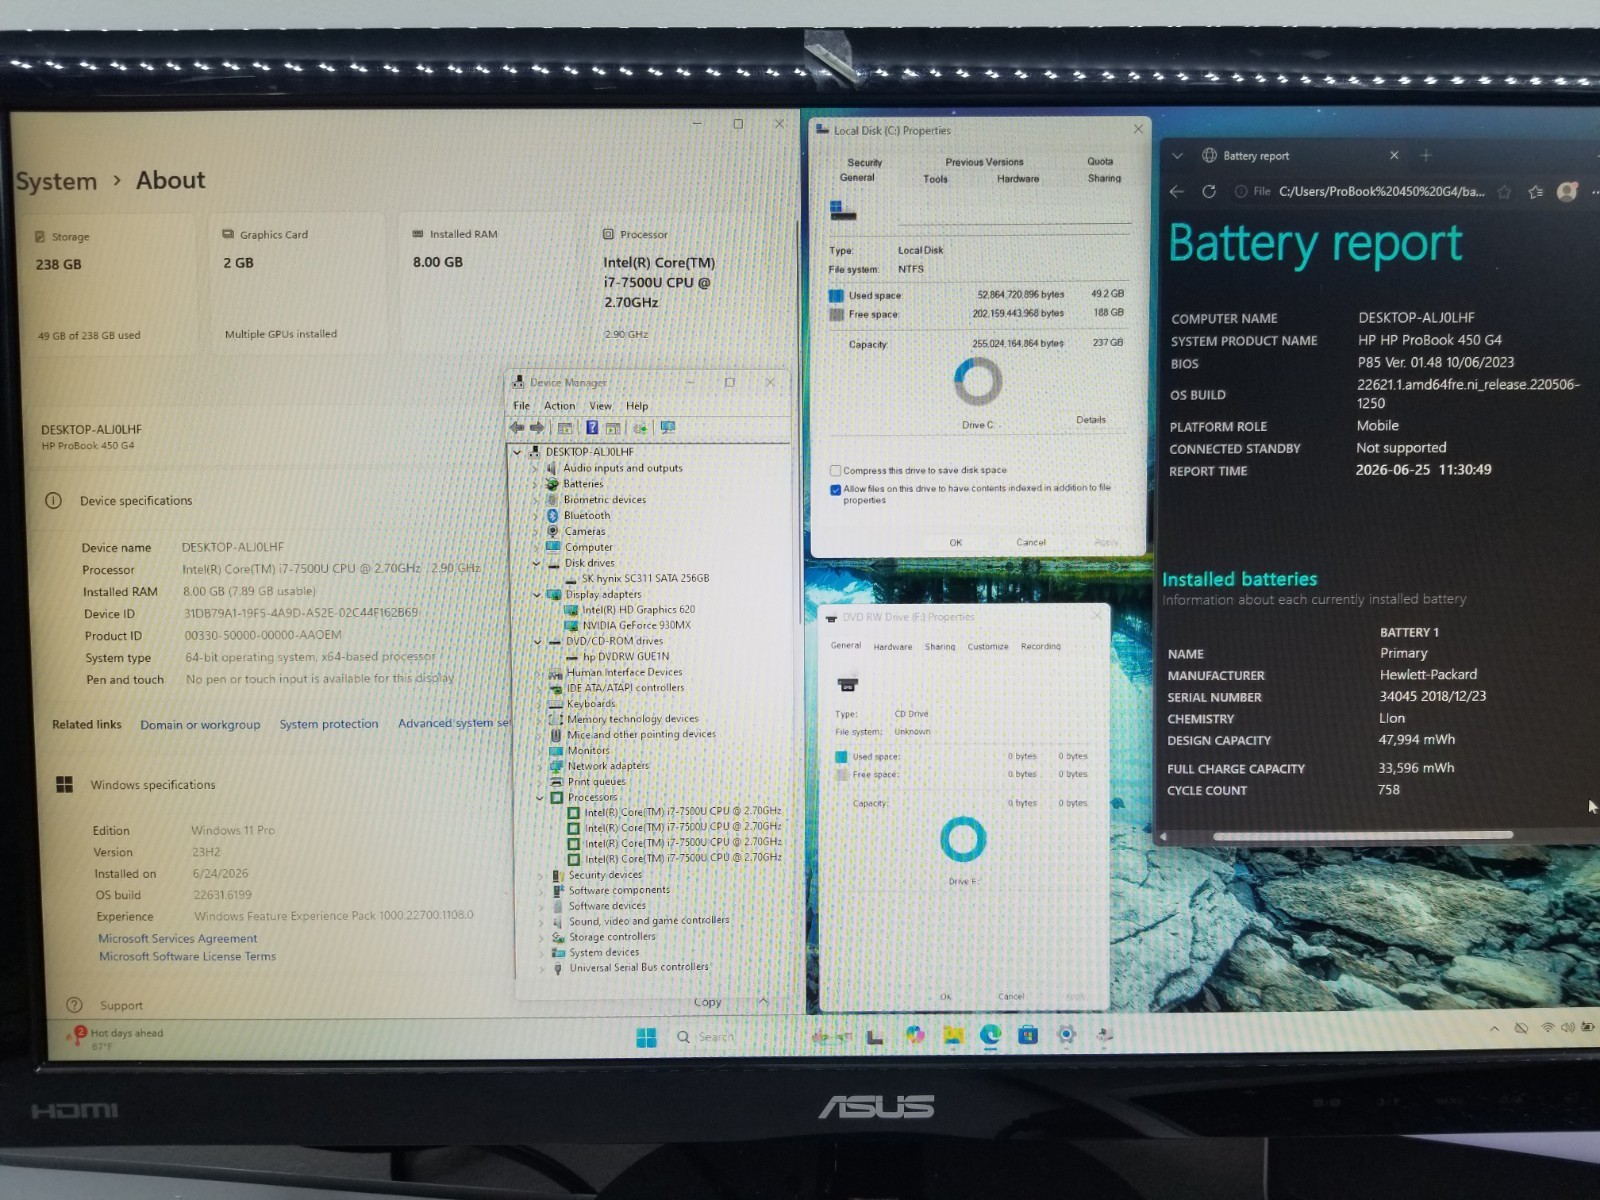The height and width of the screenshot is (1200, 1600).
Task: Open Microsoft Edge from the taskbar
Action: point(990,1035)
